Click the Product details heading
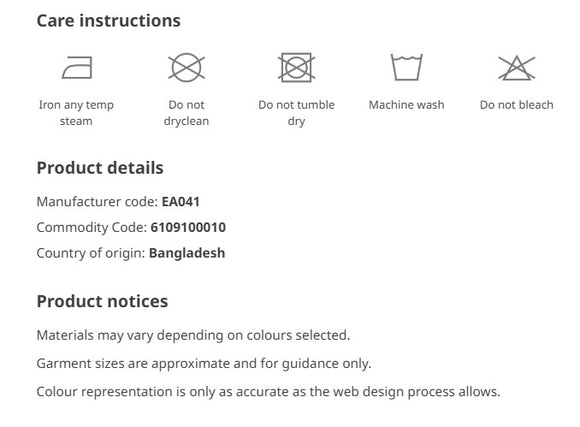Image resolution: width=580 pixels, height=427 pixels. click(100, 168)
